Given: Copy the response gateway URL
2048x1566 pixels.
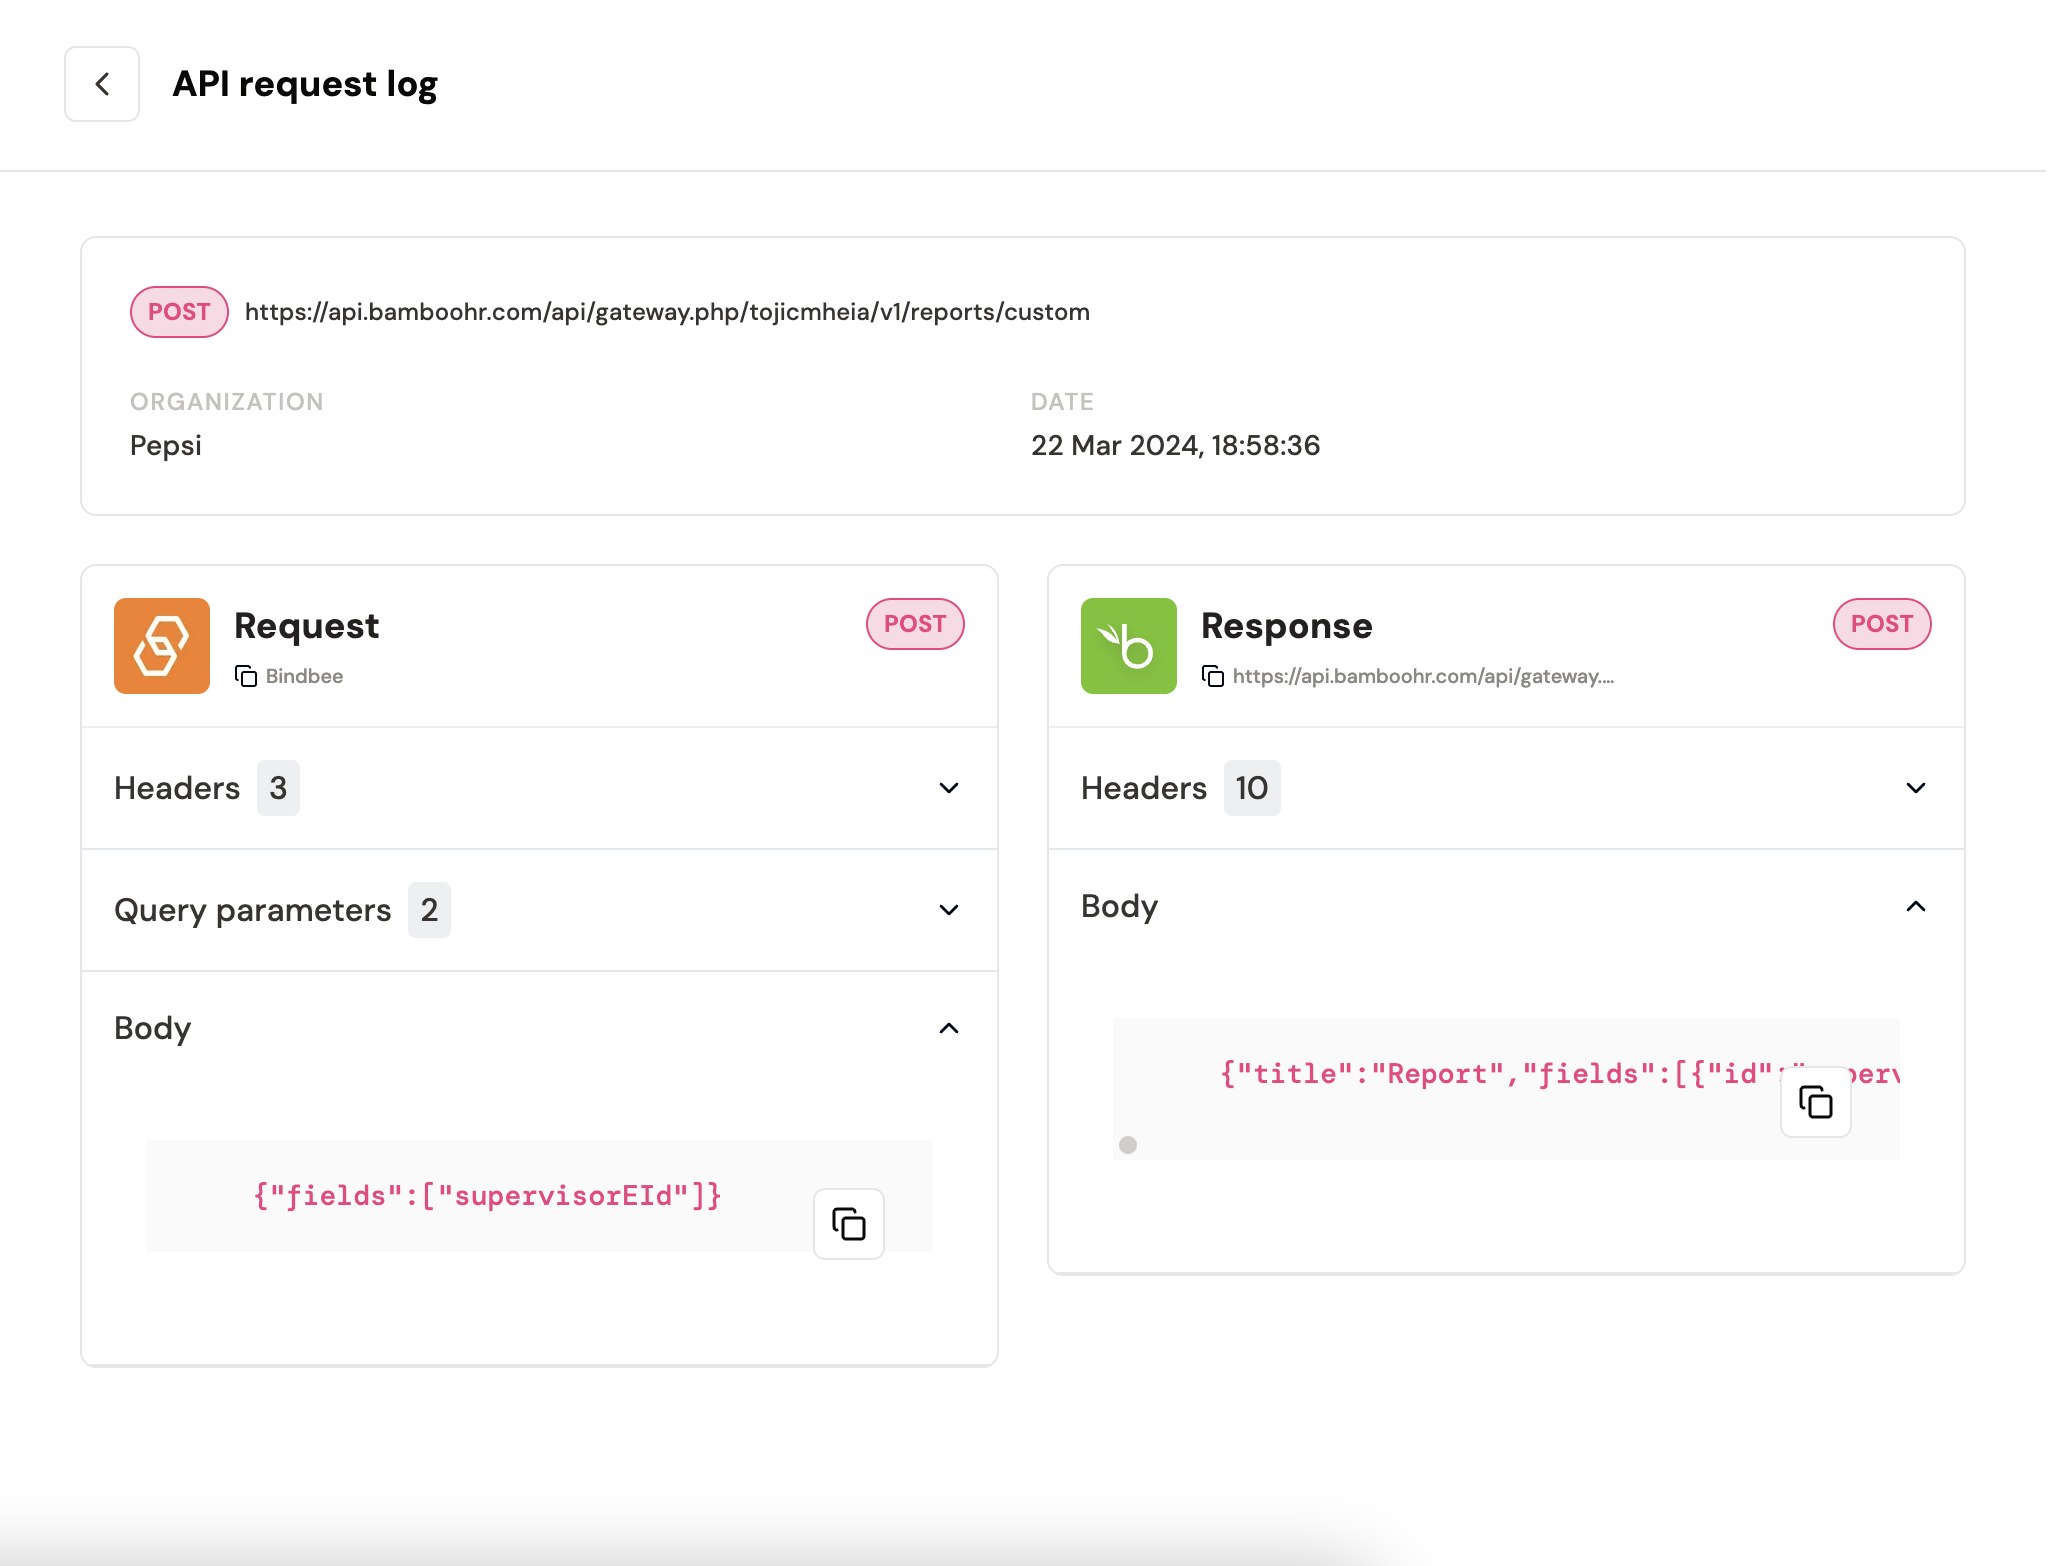Looking at the screenshot, I should 1213,676.
